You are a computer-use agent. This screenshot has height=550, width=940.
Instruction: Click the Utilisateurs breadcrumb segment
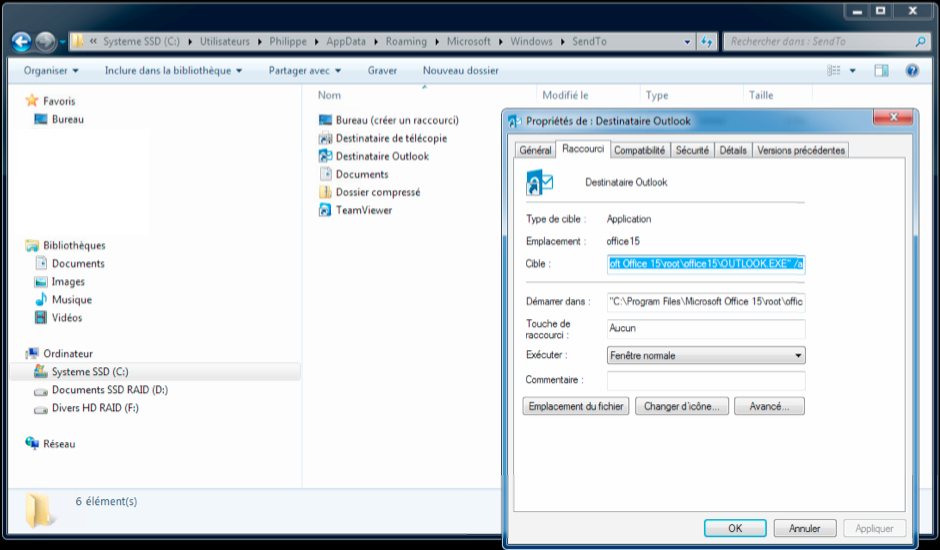click(x=224, y=41)
